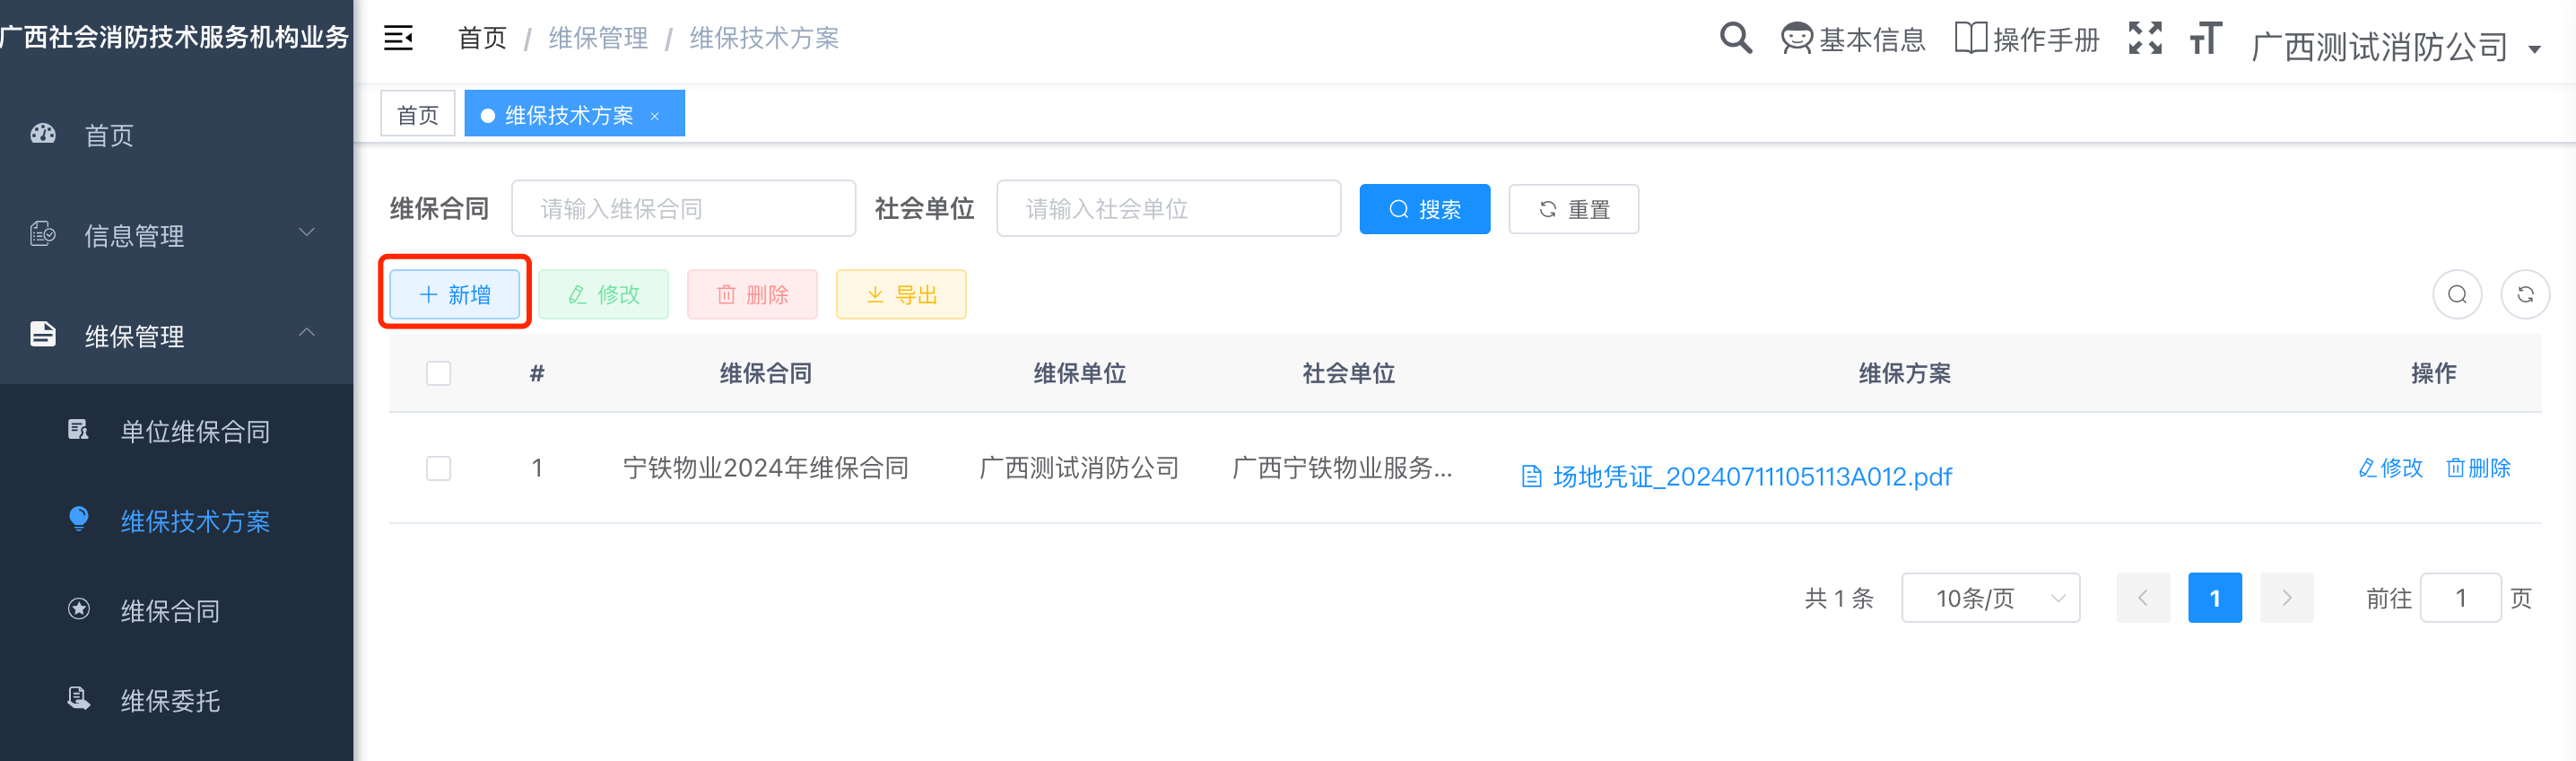Click the 重置 button
2576x761 pixels.
tap(1573, 209)
